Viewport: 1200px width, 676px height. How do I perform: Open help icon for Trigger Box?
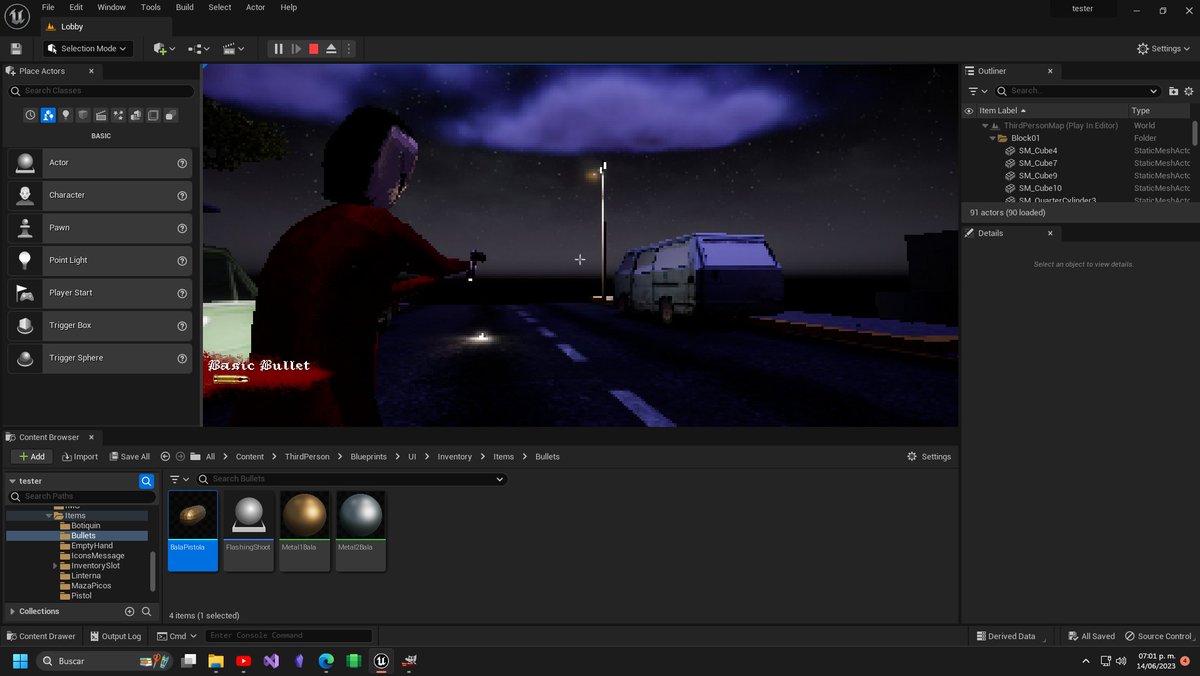tap(182, 325)
